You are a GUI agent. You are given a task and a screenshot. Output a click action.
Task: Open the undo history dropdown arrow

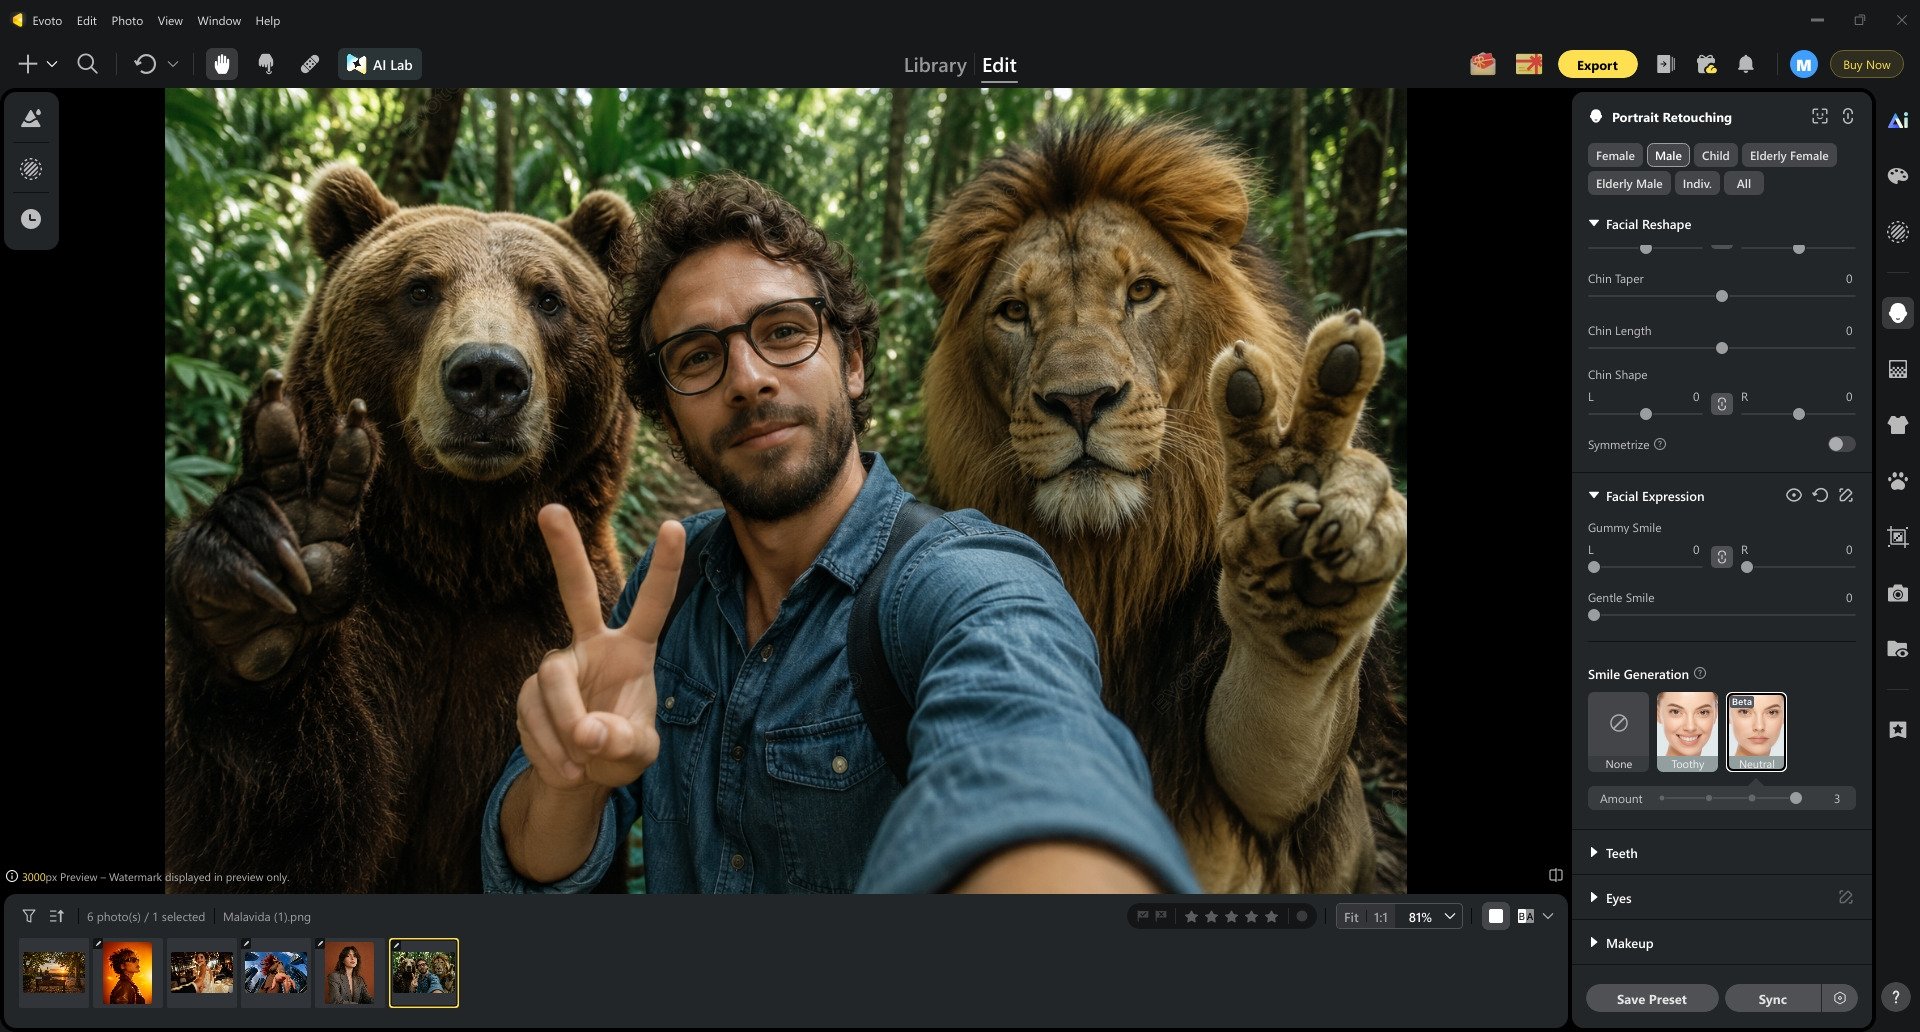click(x=173, y=64)
